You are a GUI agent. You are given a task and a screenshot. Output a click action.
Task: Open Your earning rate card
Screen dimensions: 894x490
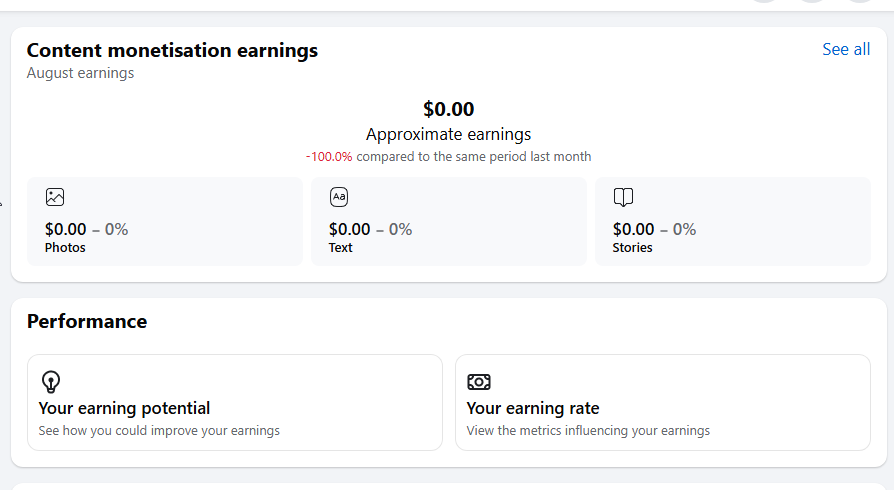click(x=663, y=403)
